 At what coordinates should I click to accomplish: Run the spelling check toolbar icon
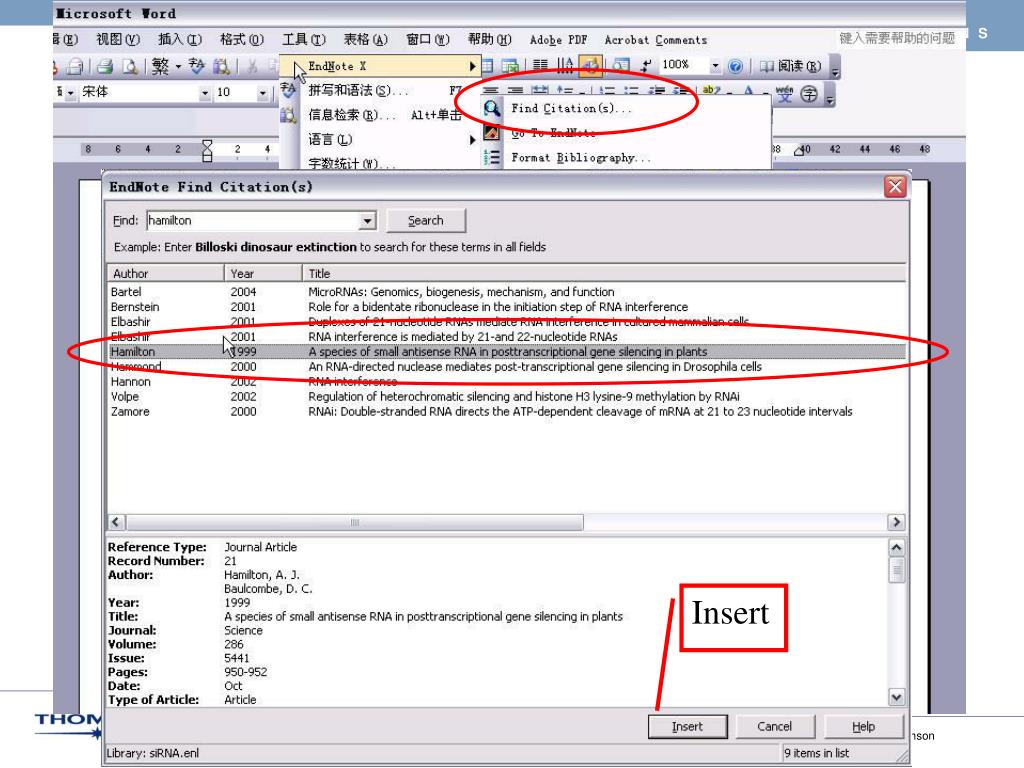coord(197,66)
